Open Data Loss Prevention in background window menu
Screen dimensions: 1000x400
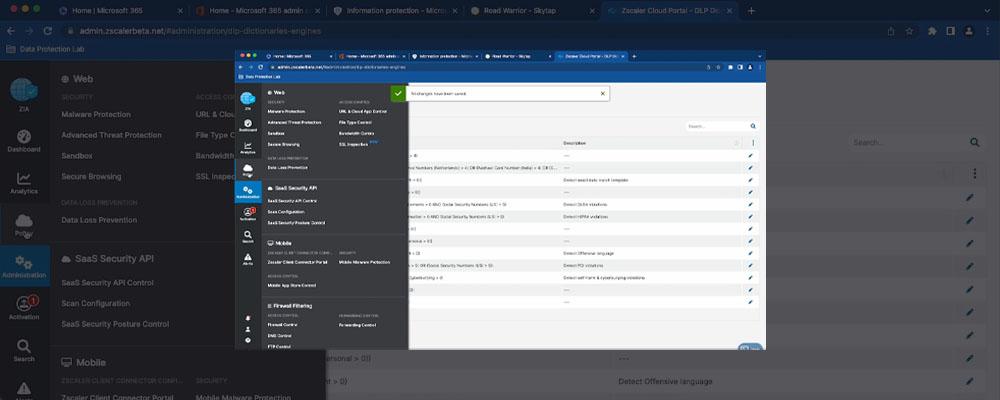click(99, 220)
